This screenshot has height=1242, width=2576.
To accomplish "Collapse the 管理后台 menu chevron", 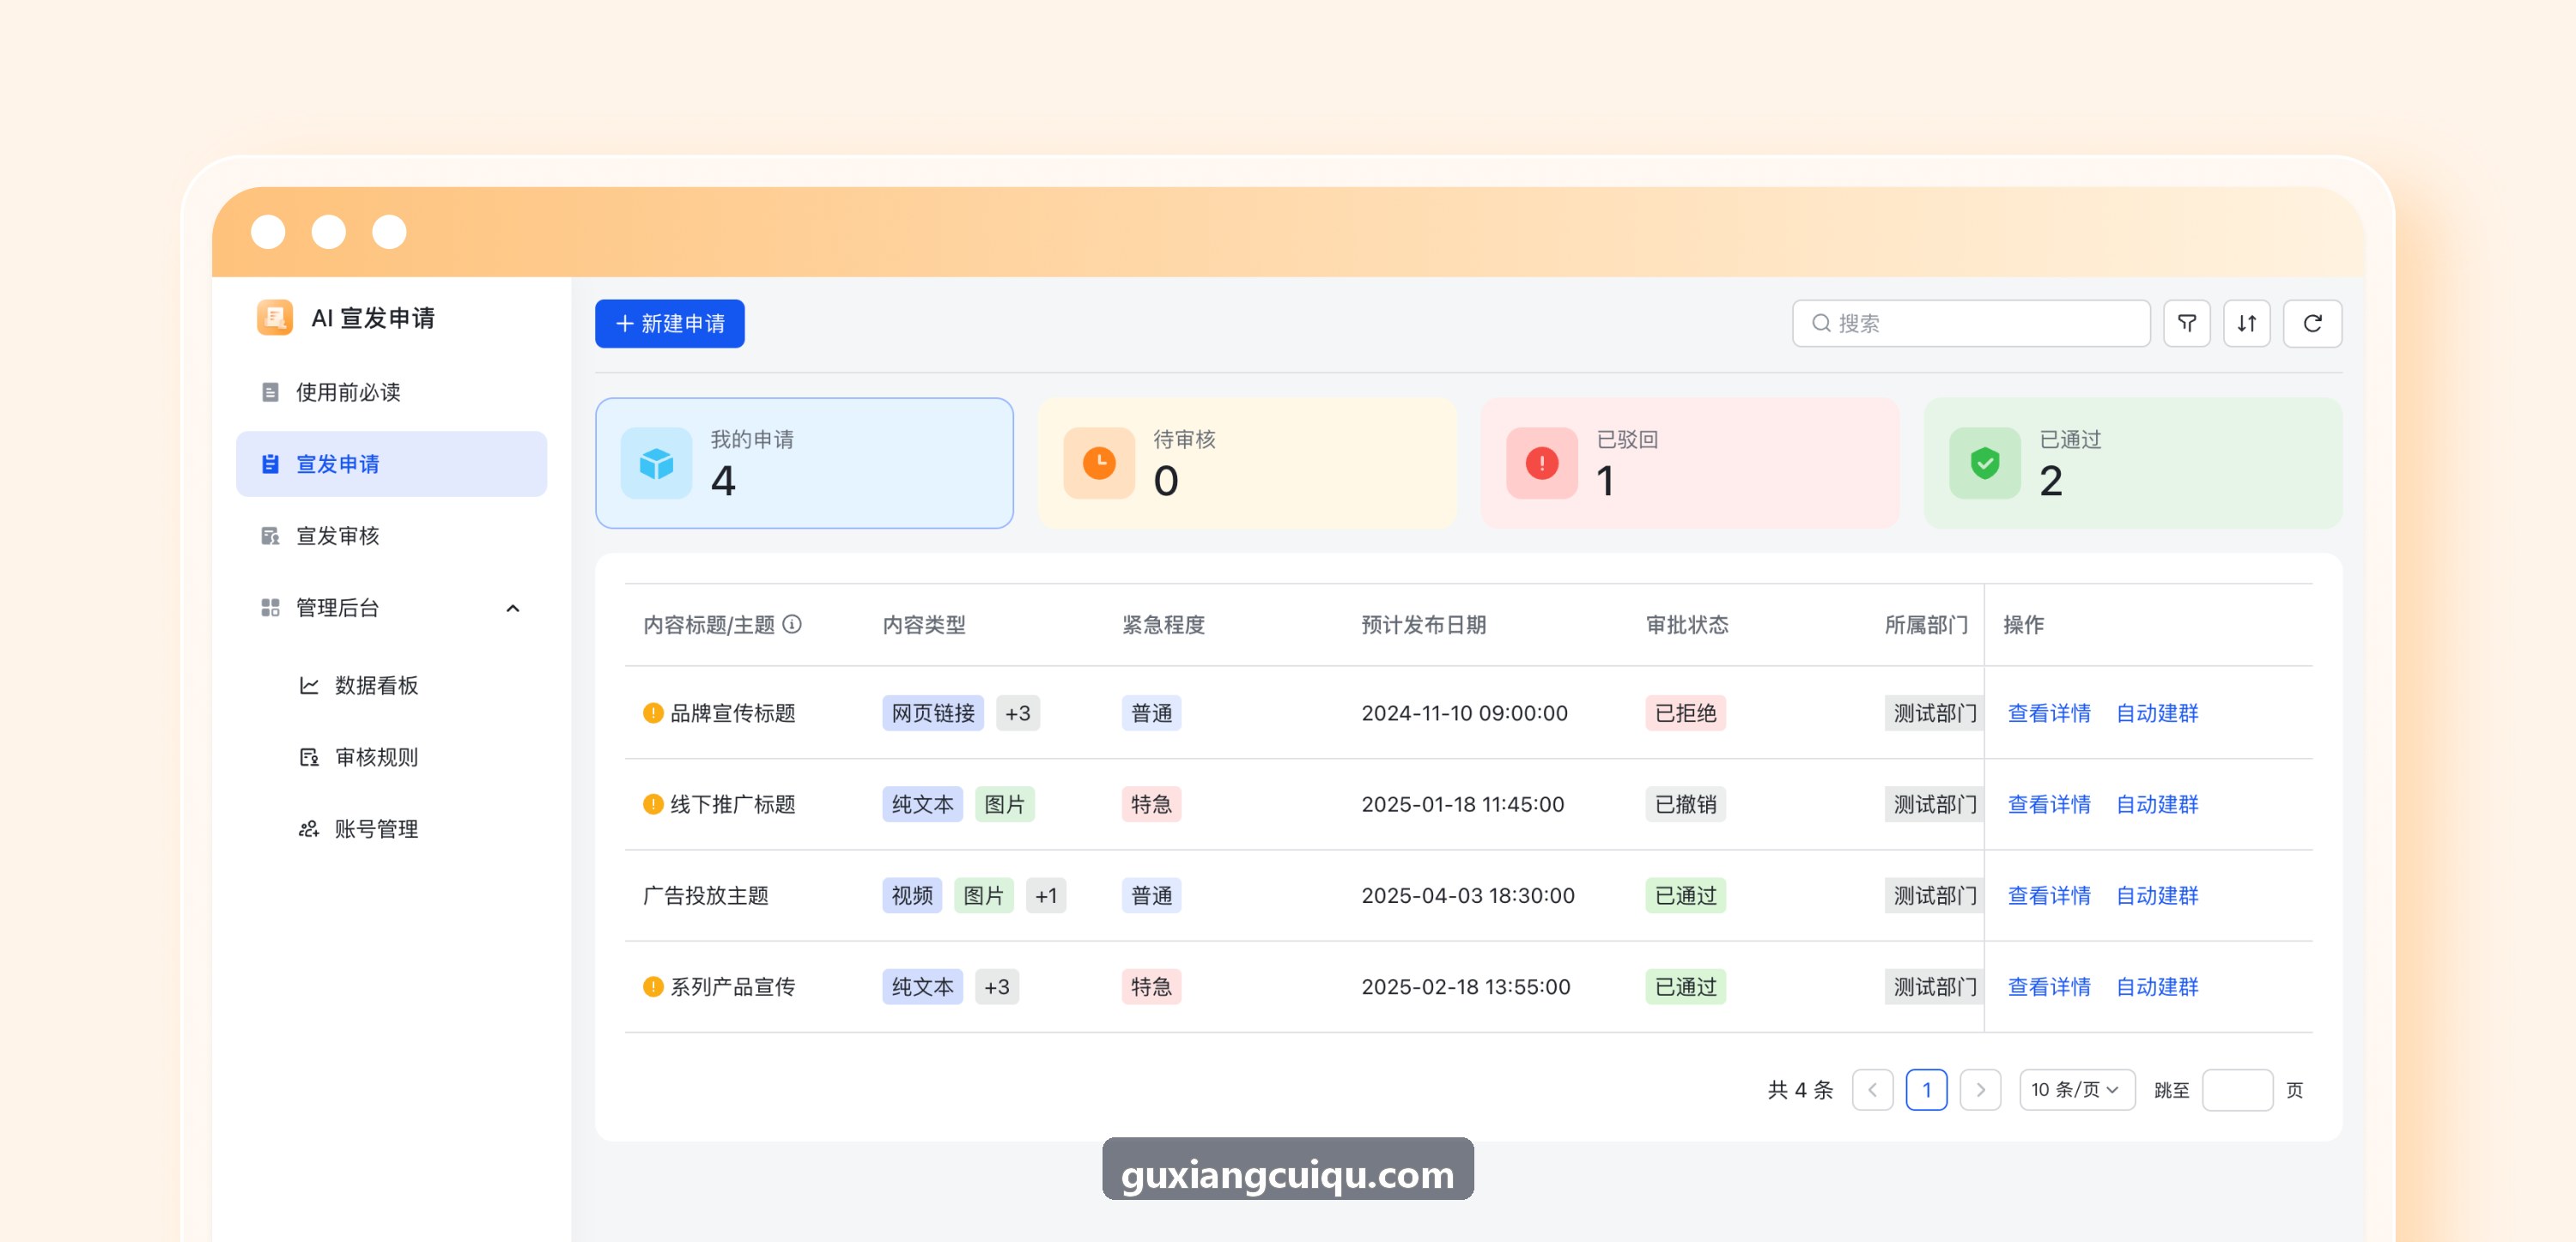I will click(x=513, y=608).
